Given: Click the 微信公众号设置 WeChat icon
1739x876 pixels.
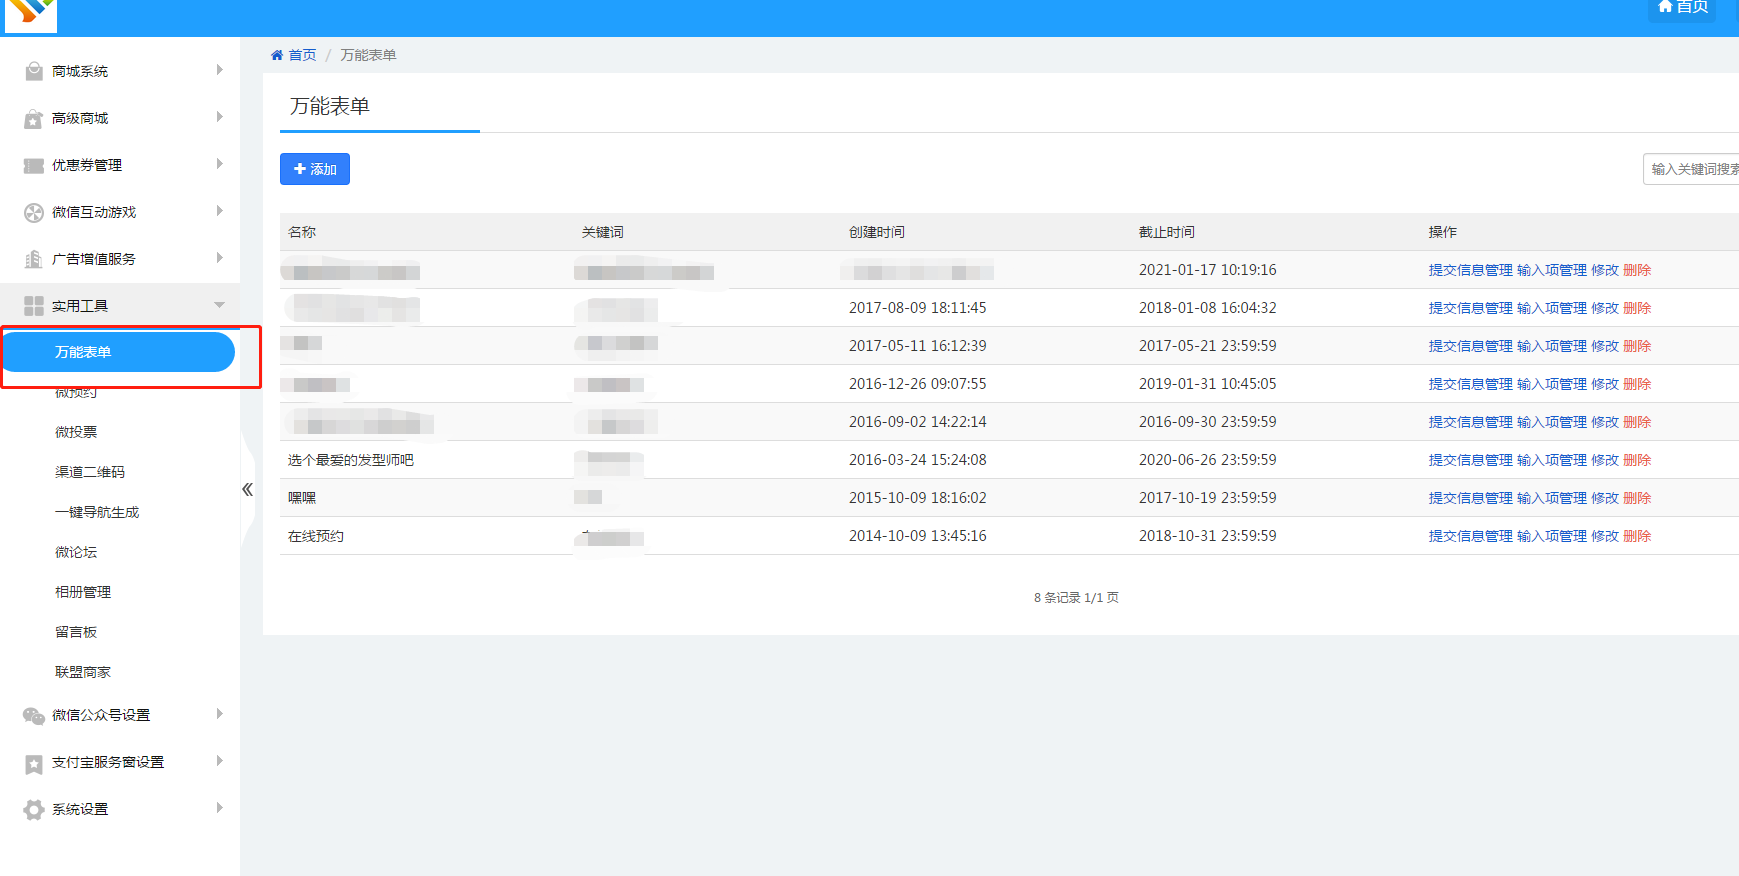Looking at the screenshot, I should 34,715.
